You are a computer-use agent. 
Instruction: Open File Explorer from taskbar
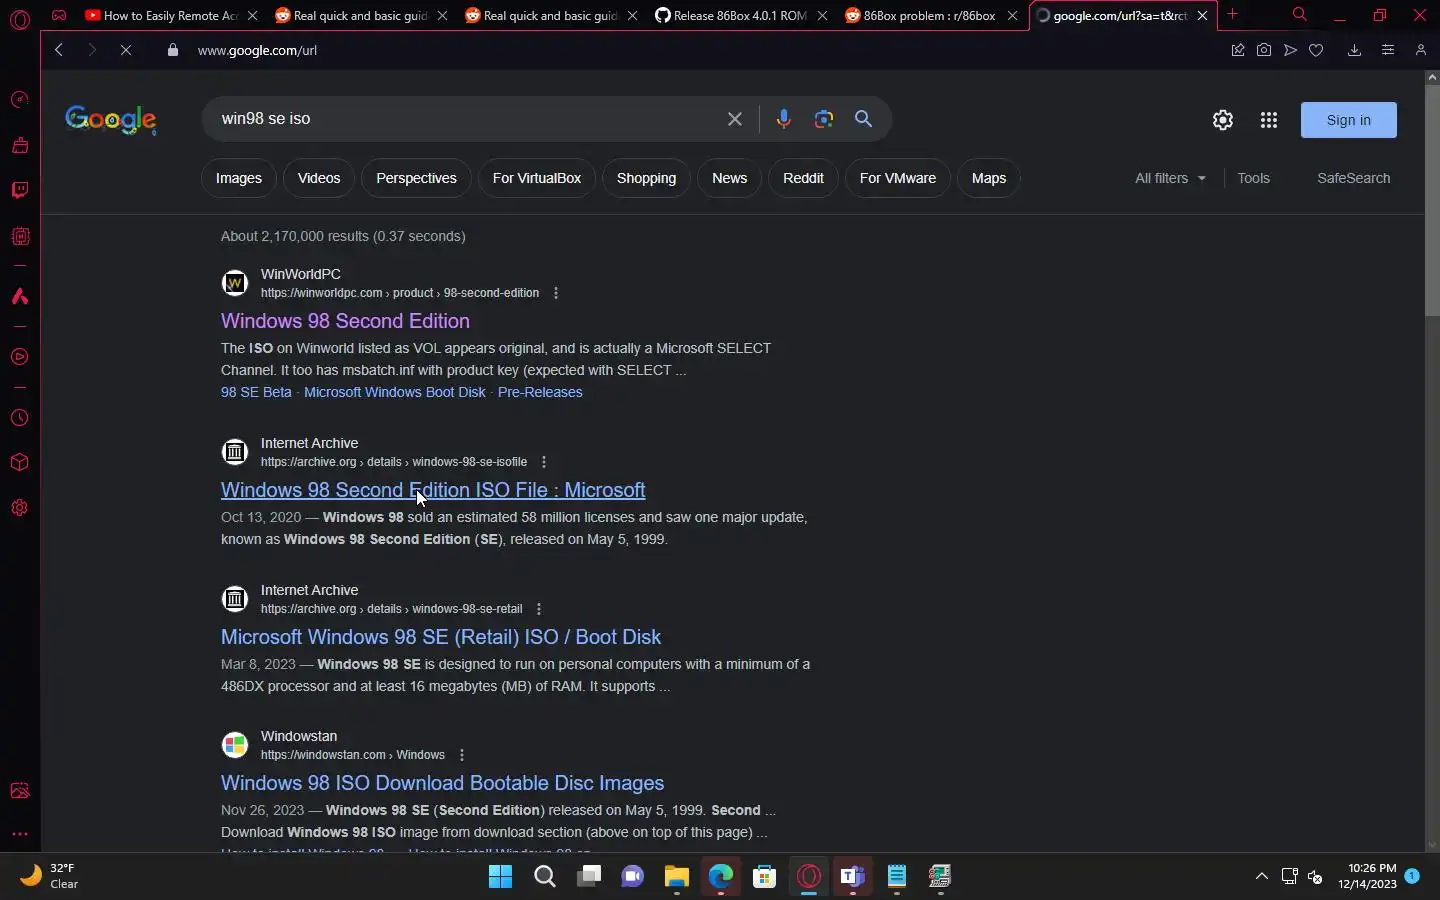click(x=677, y=877)
